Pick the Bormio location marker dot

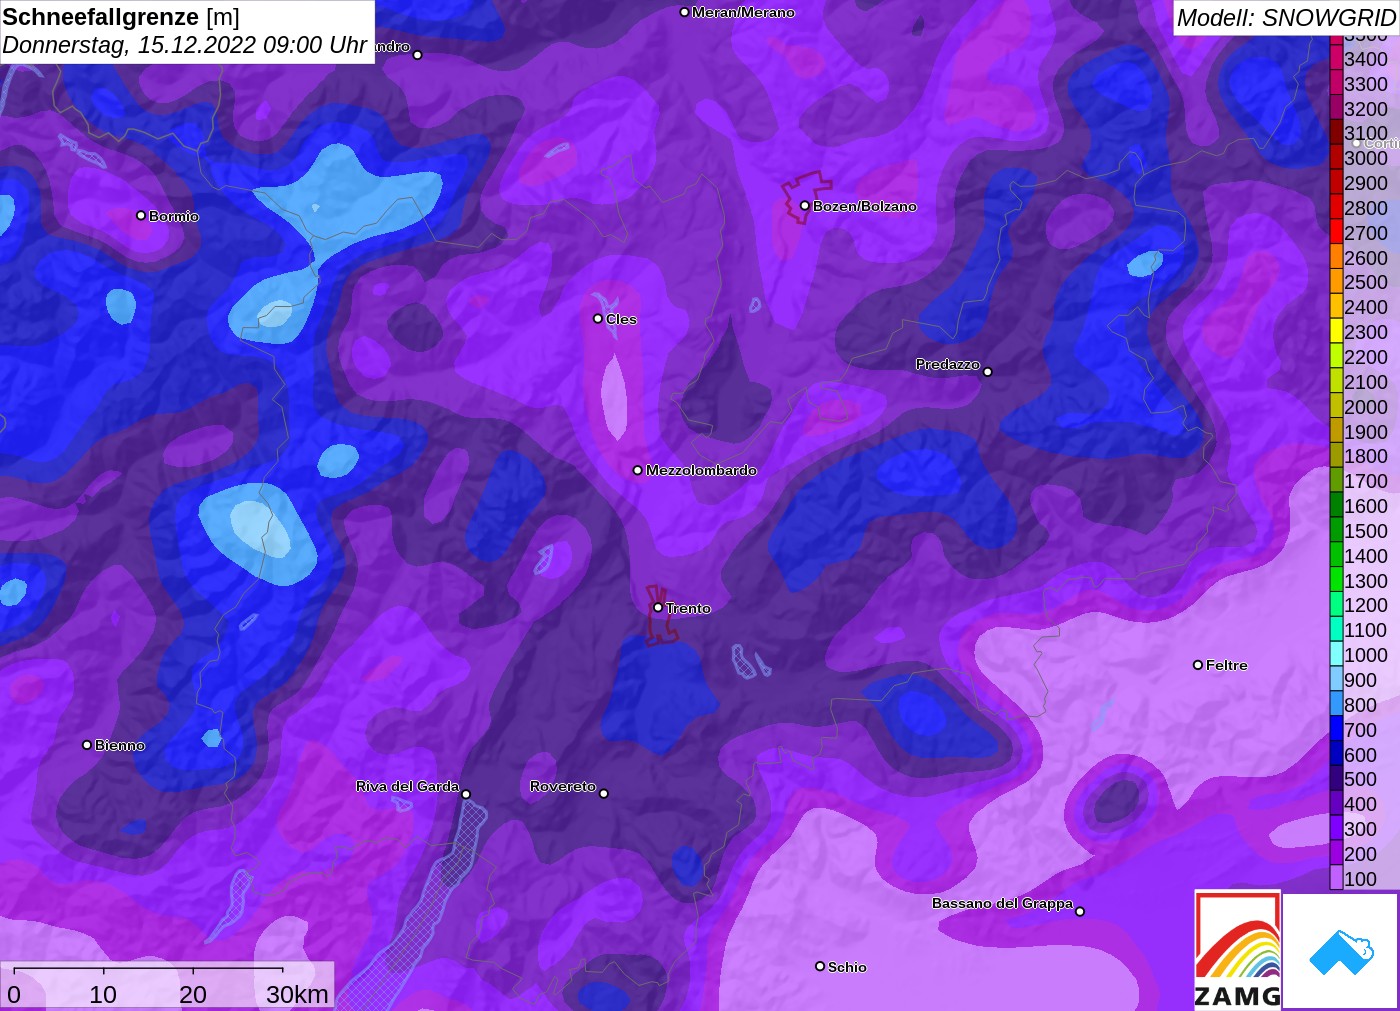coord(141,215)
